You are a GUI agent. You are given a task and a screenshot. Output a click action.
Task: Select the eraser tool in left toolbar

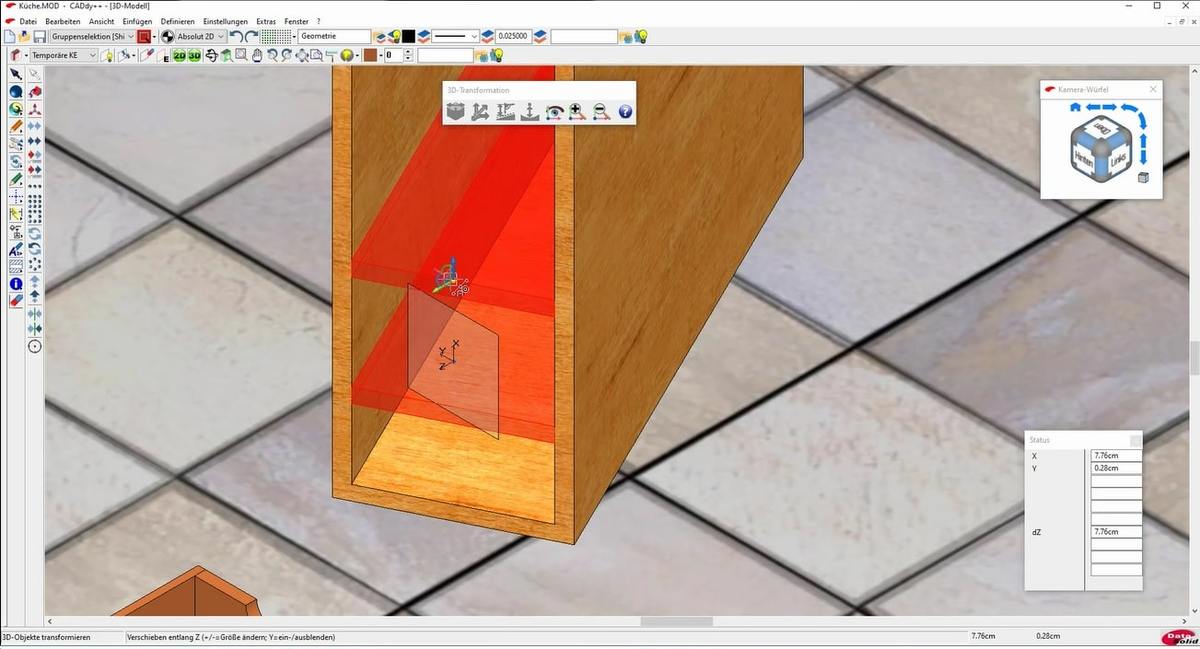16,300
